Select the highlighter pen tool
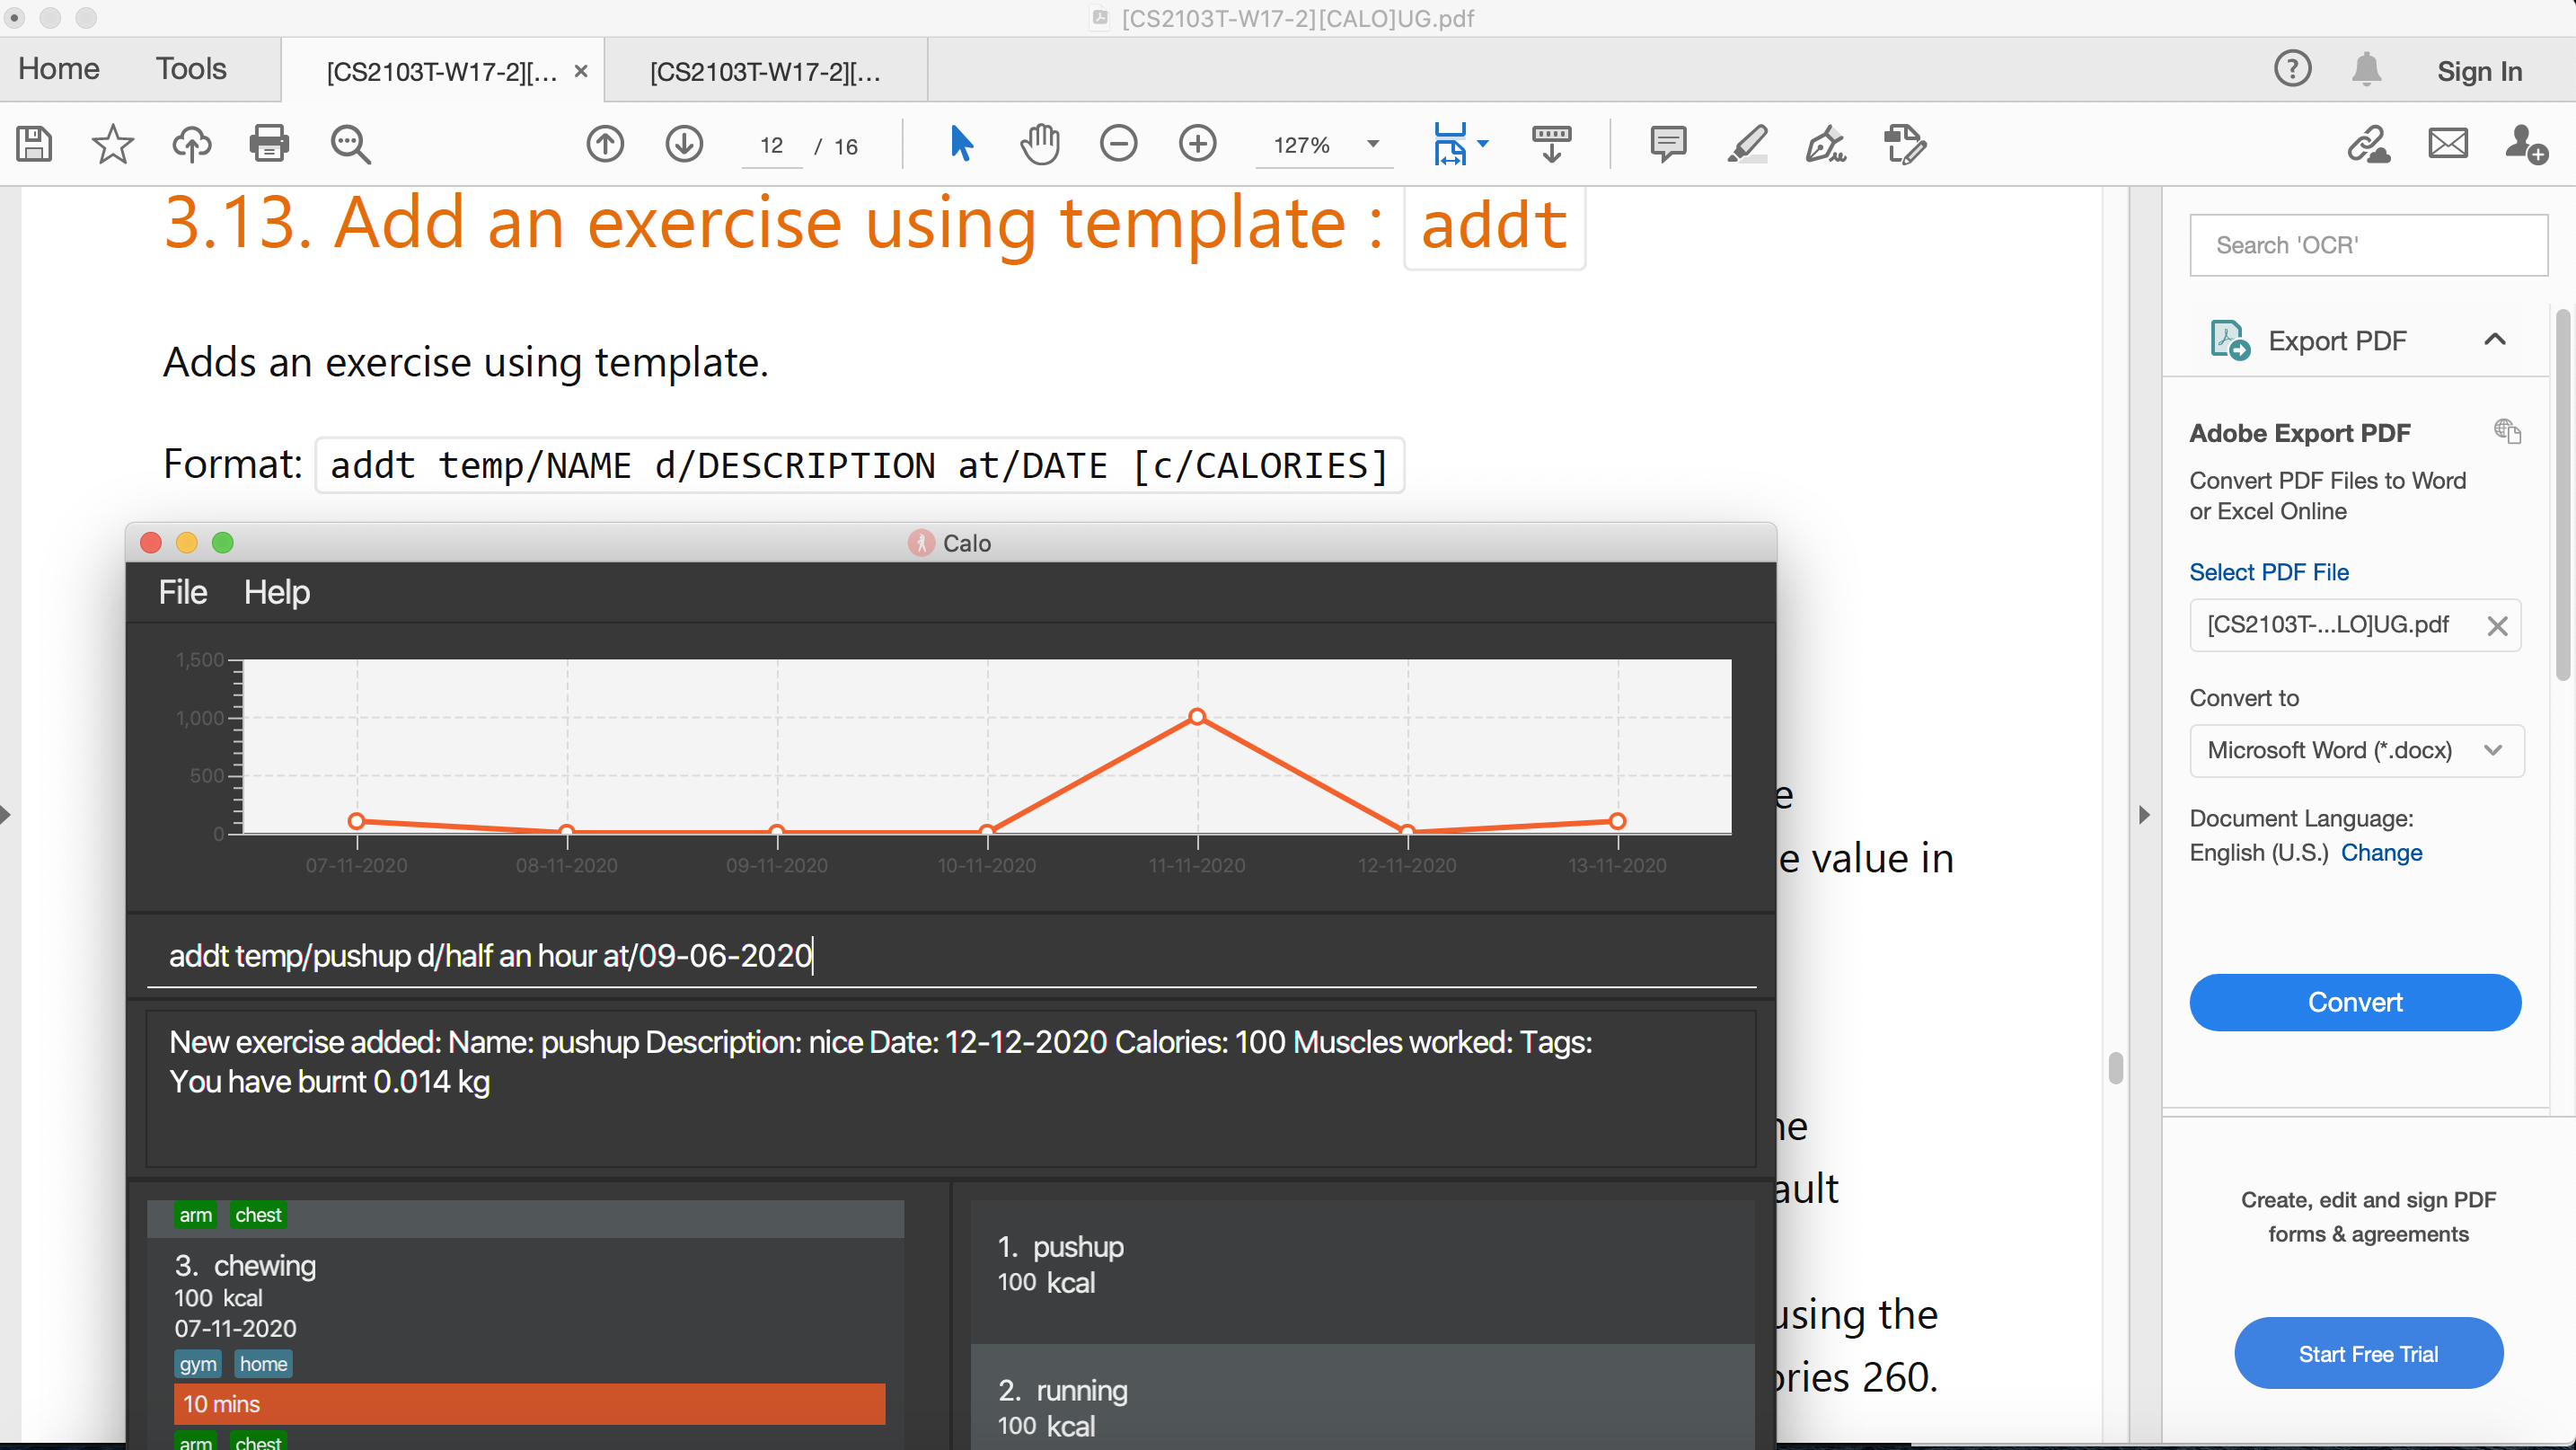The height and width of the screenshot is (1450, 2576). 1747,145
